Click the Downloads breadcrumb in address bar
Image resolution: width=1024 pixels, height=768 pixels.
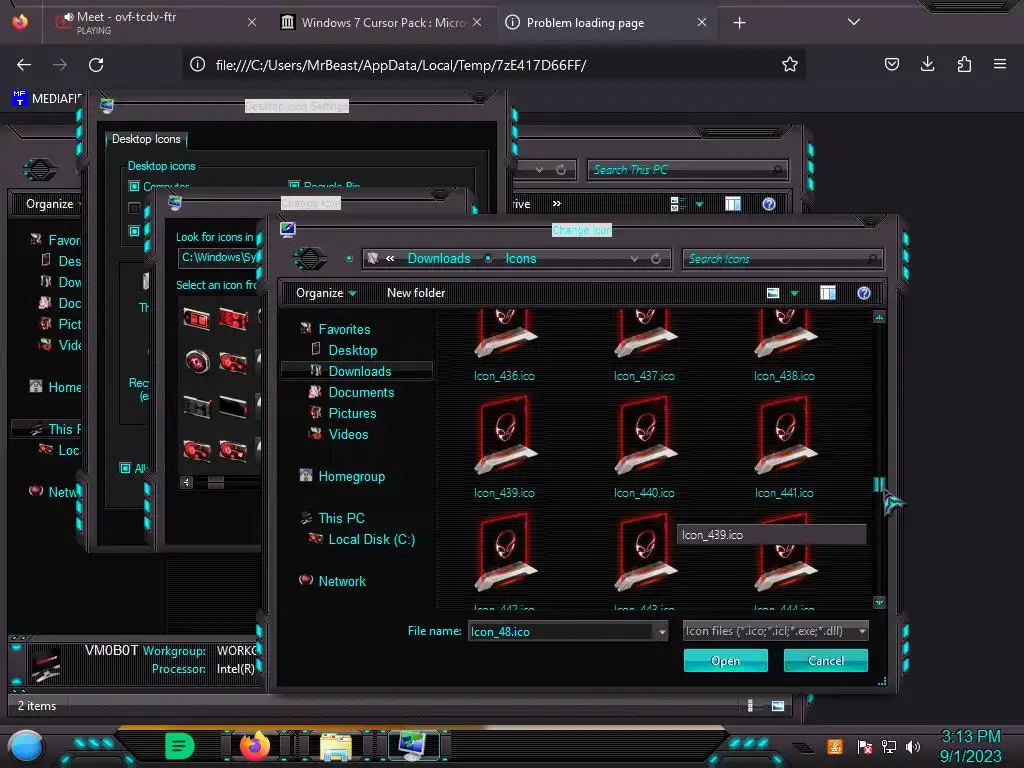(x=439, y=258)
